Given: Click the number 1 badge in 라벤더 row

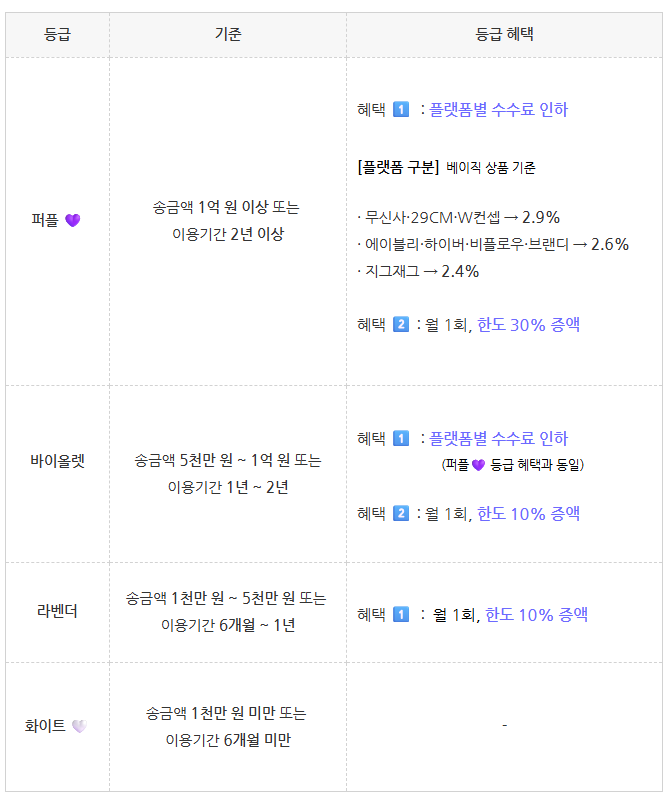Looking at the screenshot, I should pyautogui.click(x=400, y=615).
